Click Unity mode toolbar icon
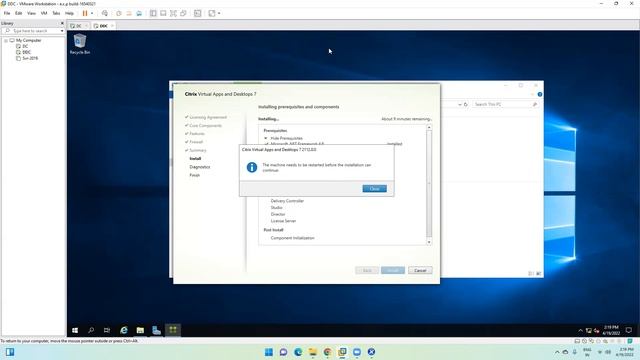 coord(184,13)
